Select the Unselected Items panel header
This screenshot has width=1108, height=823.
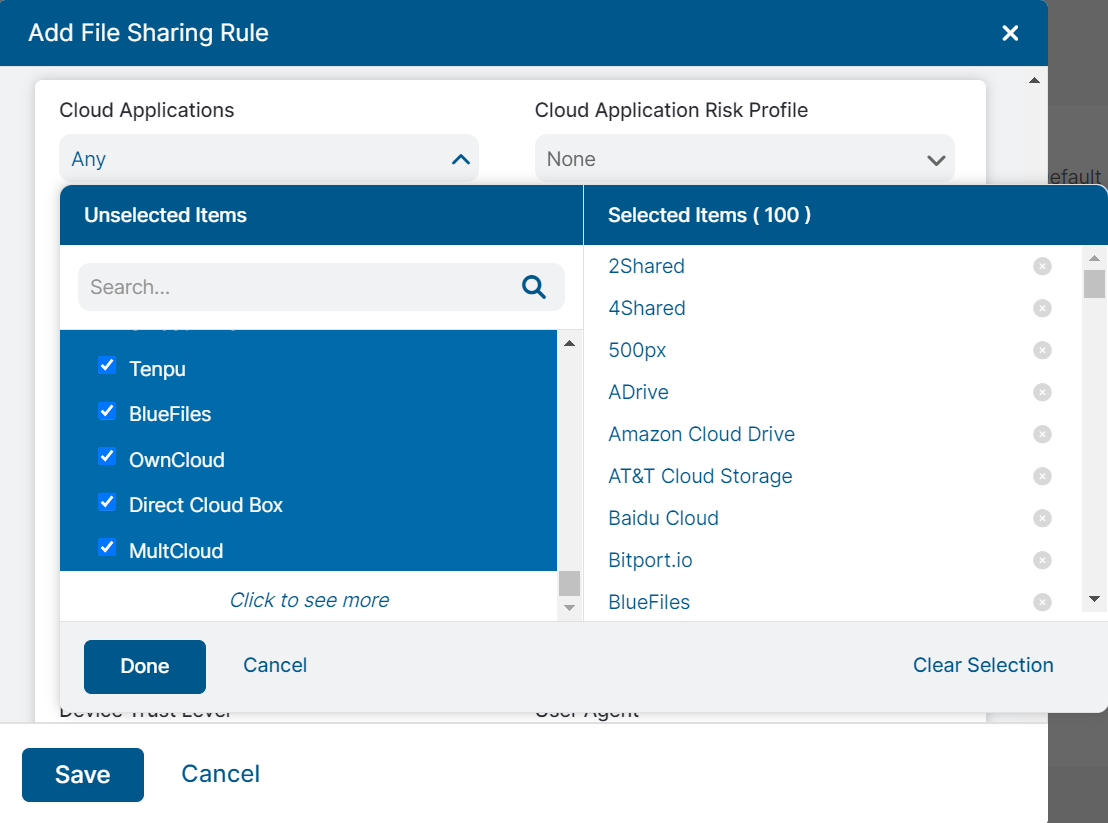[x=165, y=214]
